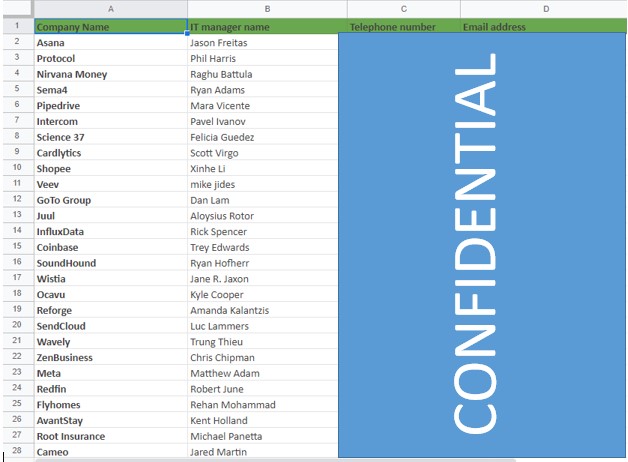This screenshot has height=462, width=628.
Task: Click the Telephone number header cell
Action: [404, 26]
